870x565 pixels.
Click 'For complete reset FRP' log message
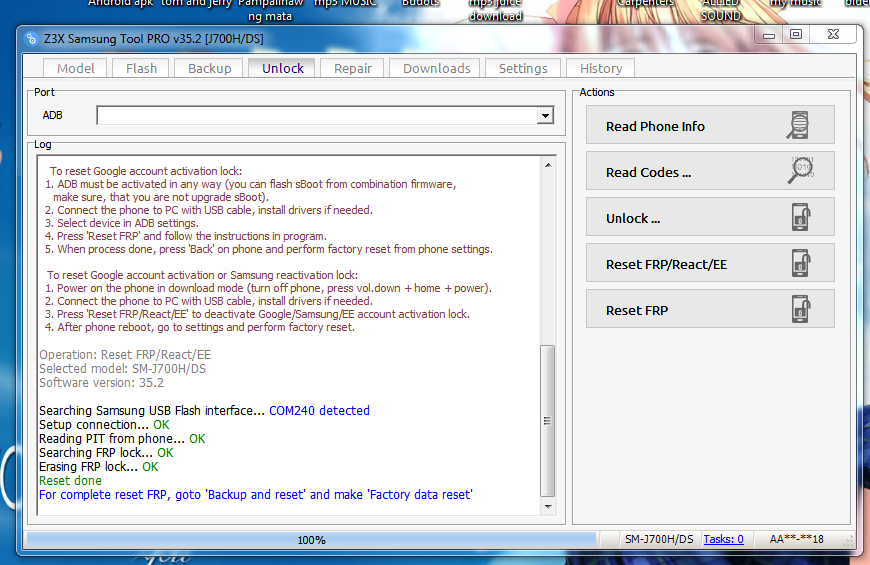click(256, 495)
